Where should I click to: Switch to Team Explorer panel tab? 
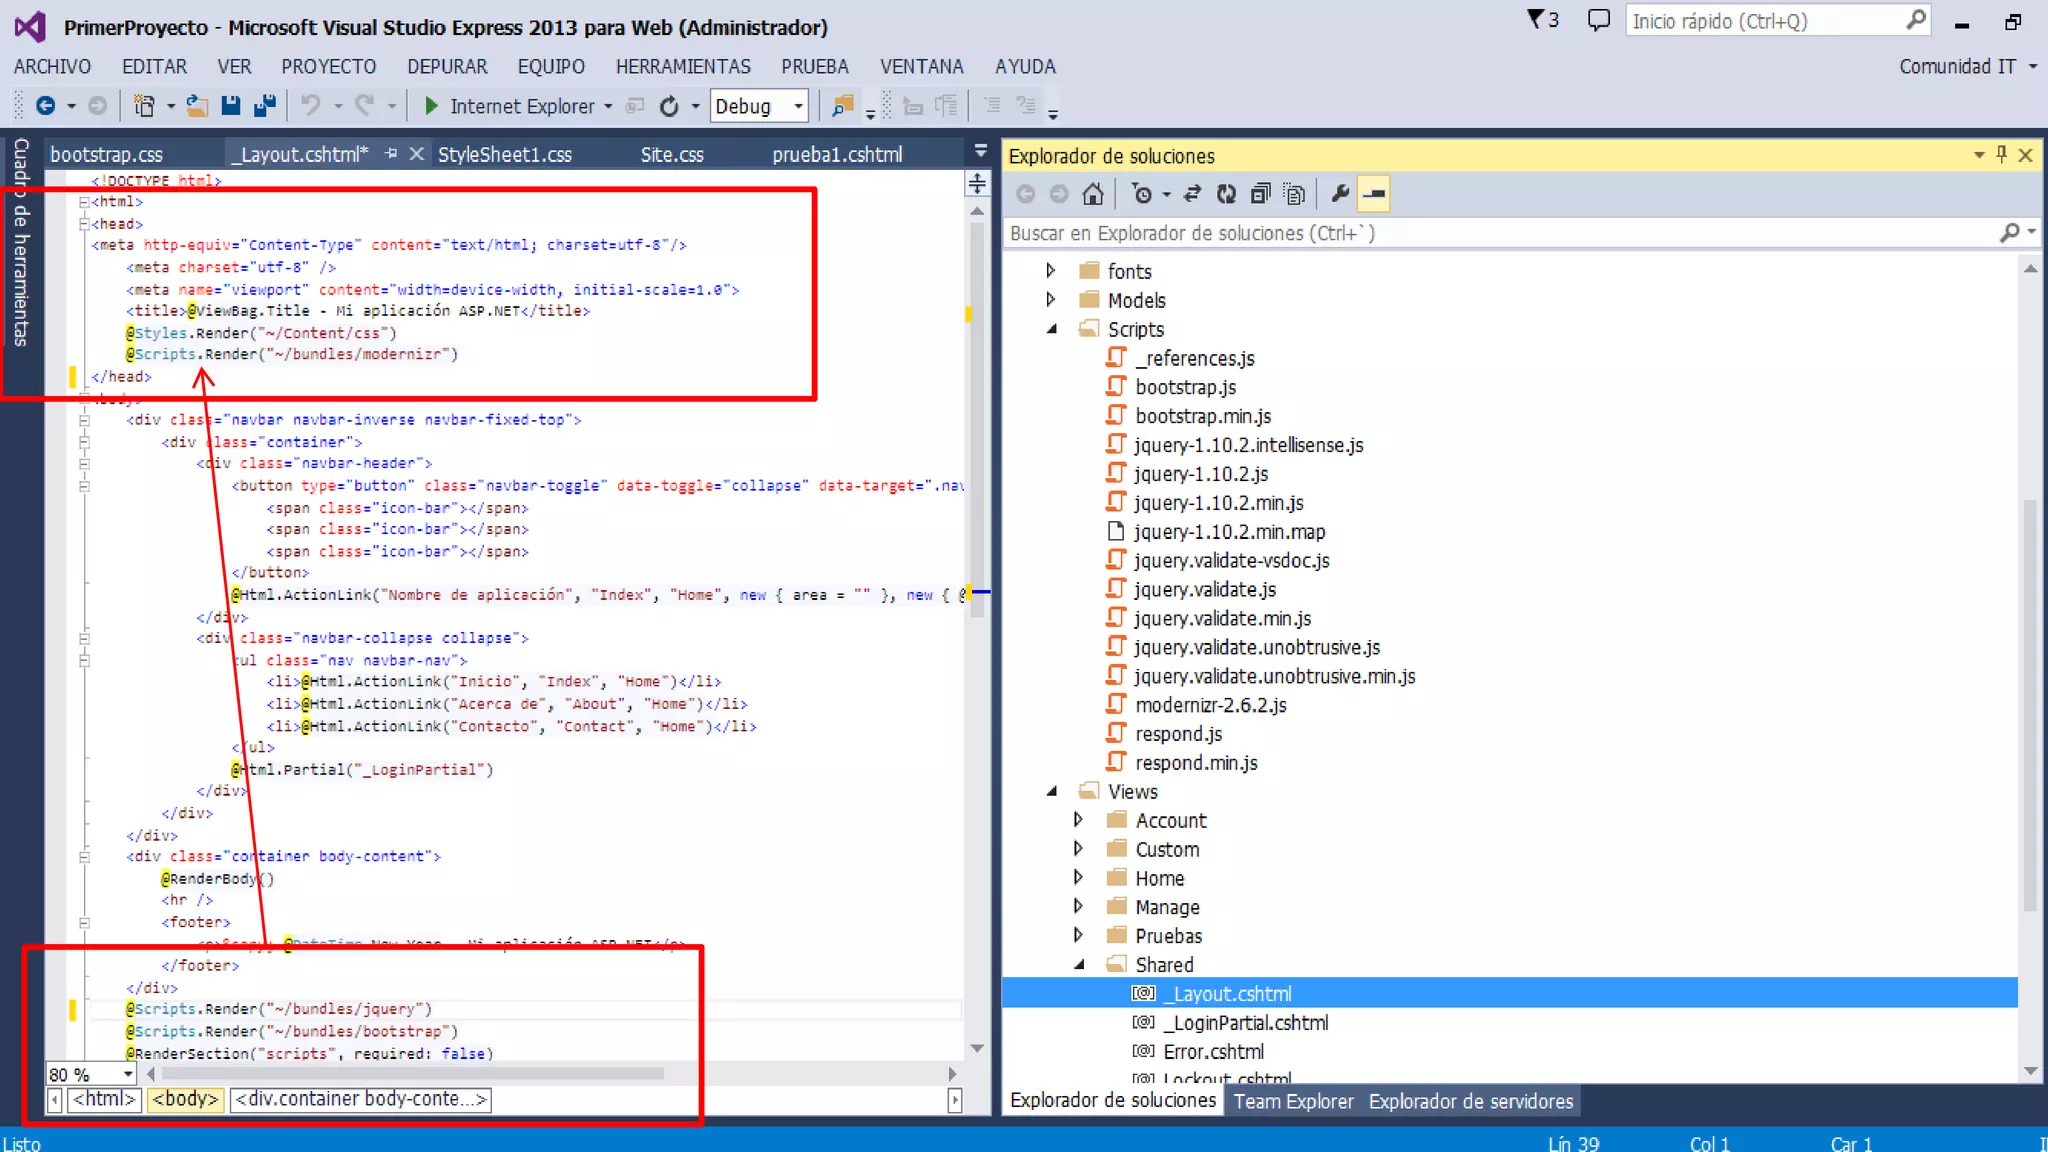point(1293,1101)
